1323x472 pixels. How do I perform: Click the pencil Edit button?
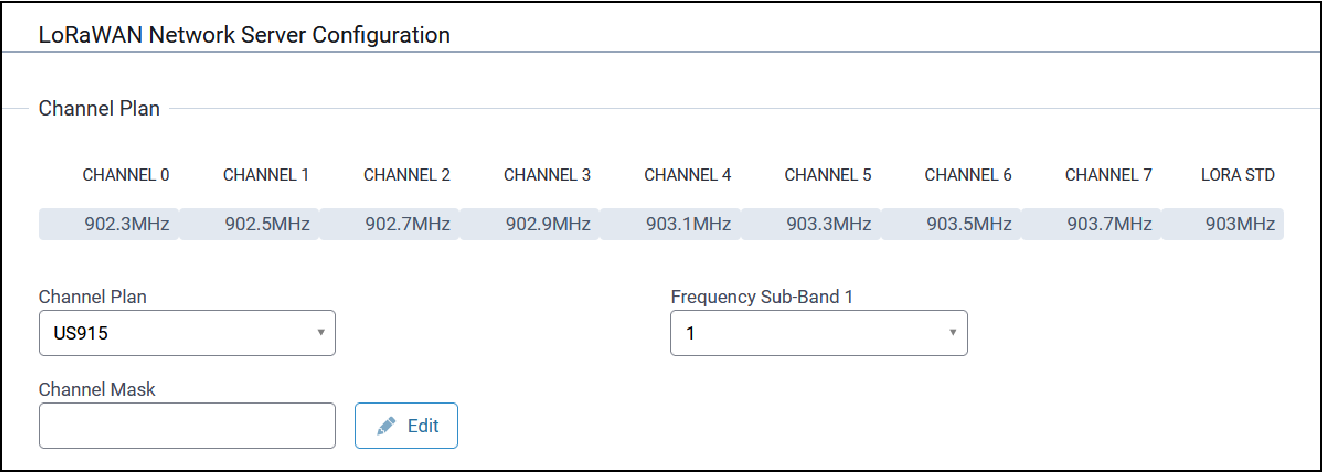(x=406, y=426)
